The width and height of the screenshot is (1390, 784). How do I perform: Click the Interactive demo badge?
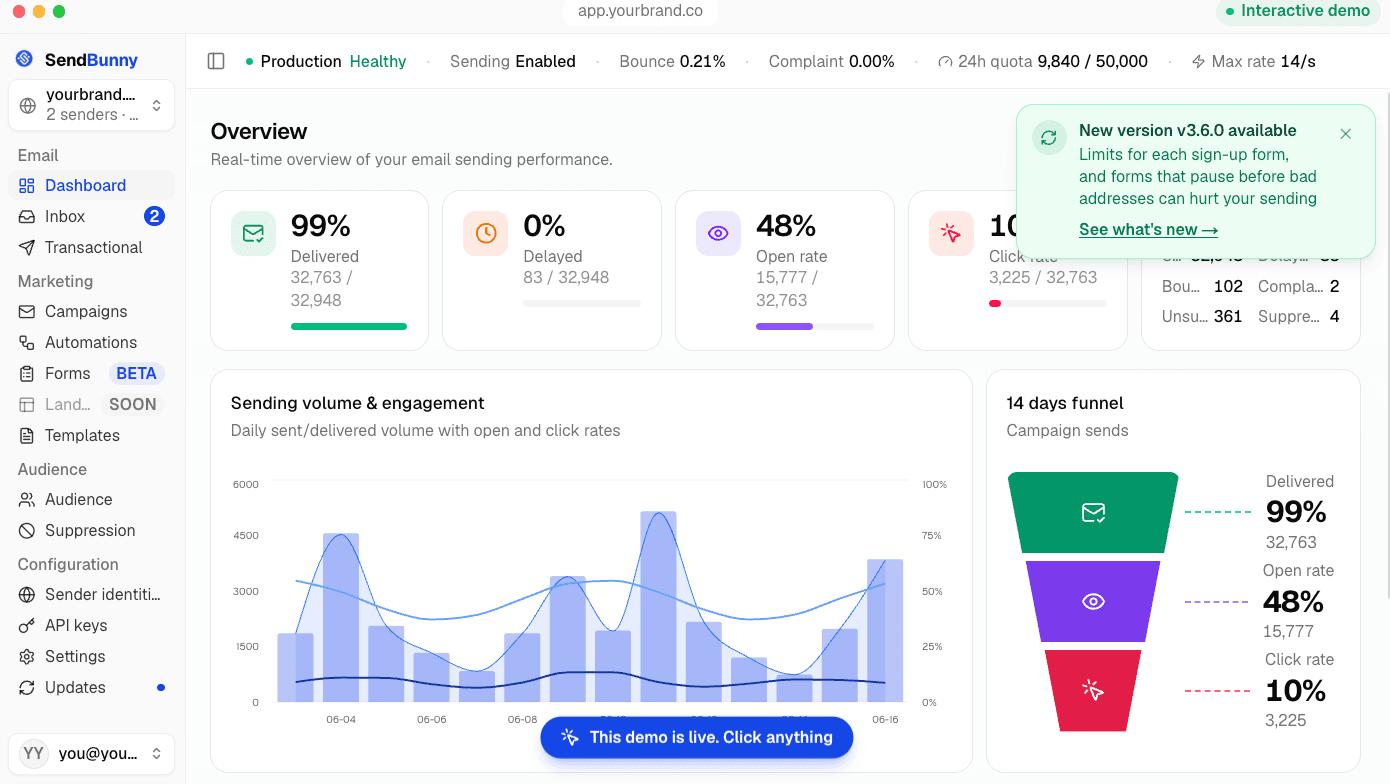click(x=1298, y=11)
